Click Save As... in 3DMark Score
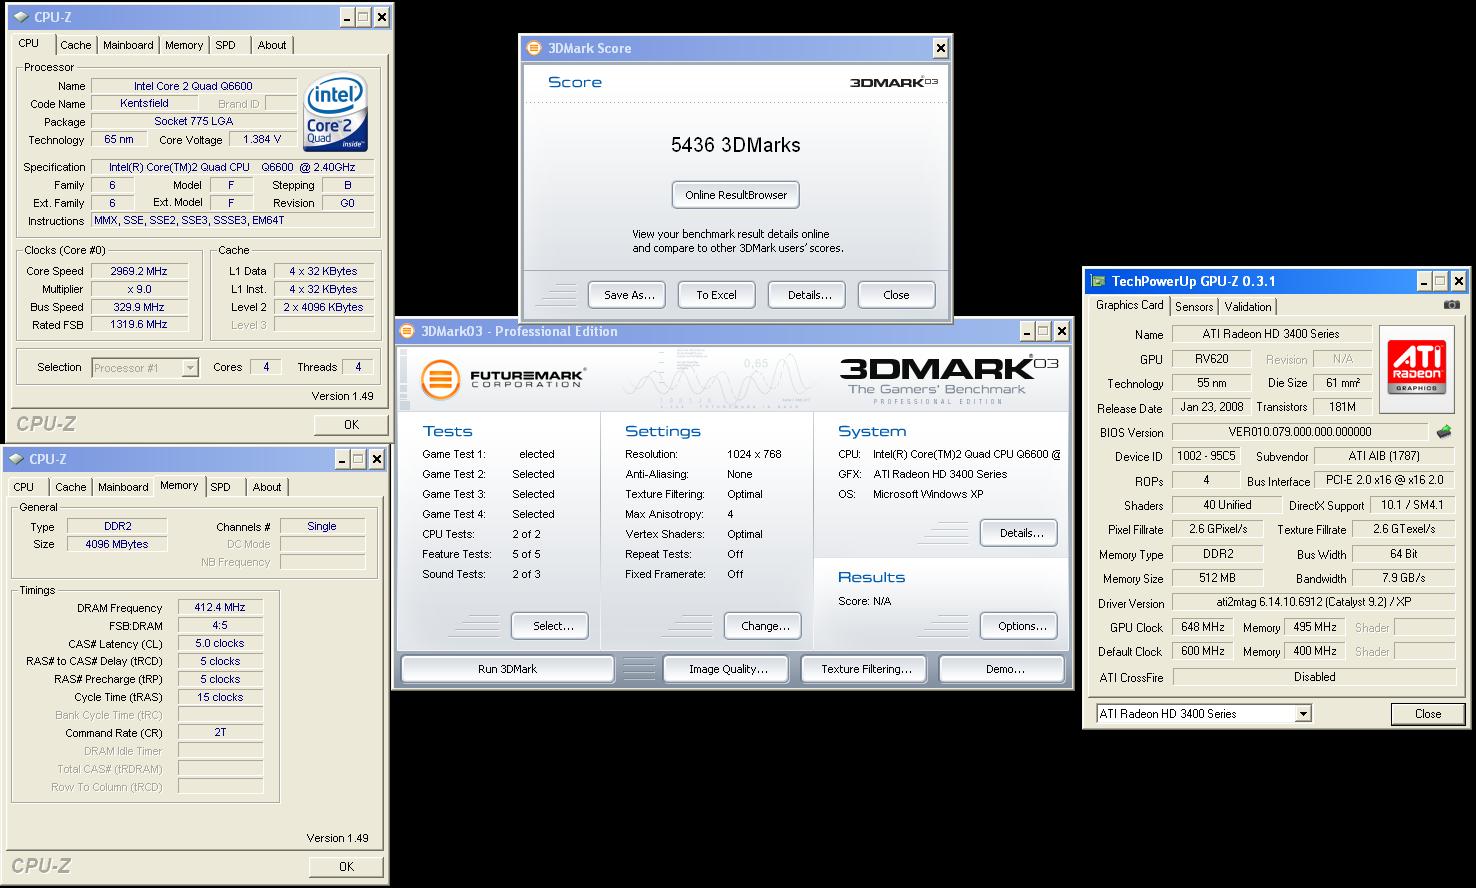The image size is (1476, 888). 627,295
